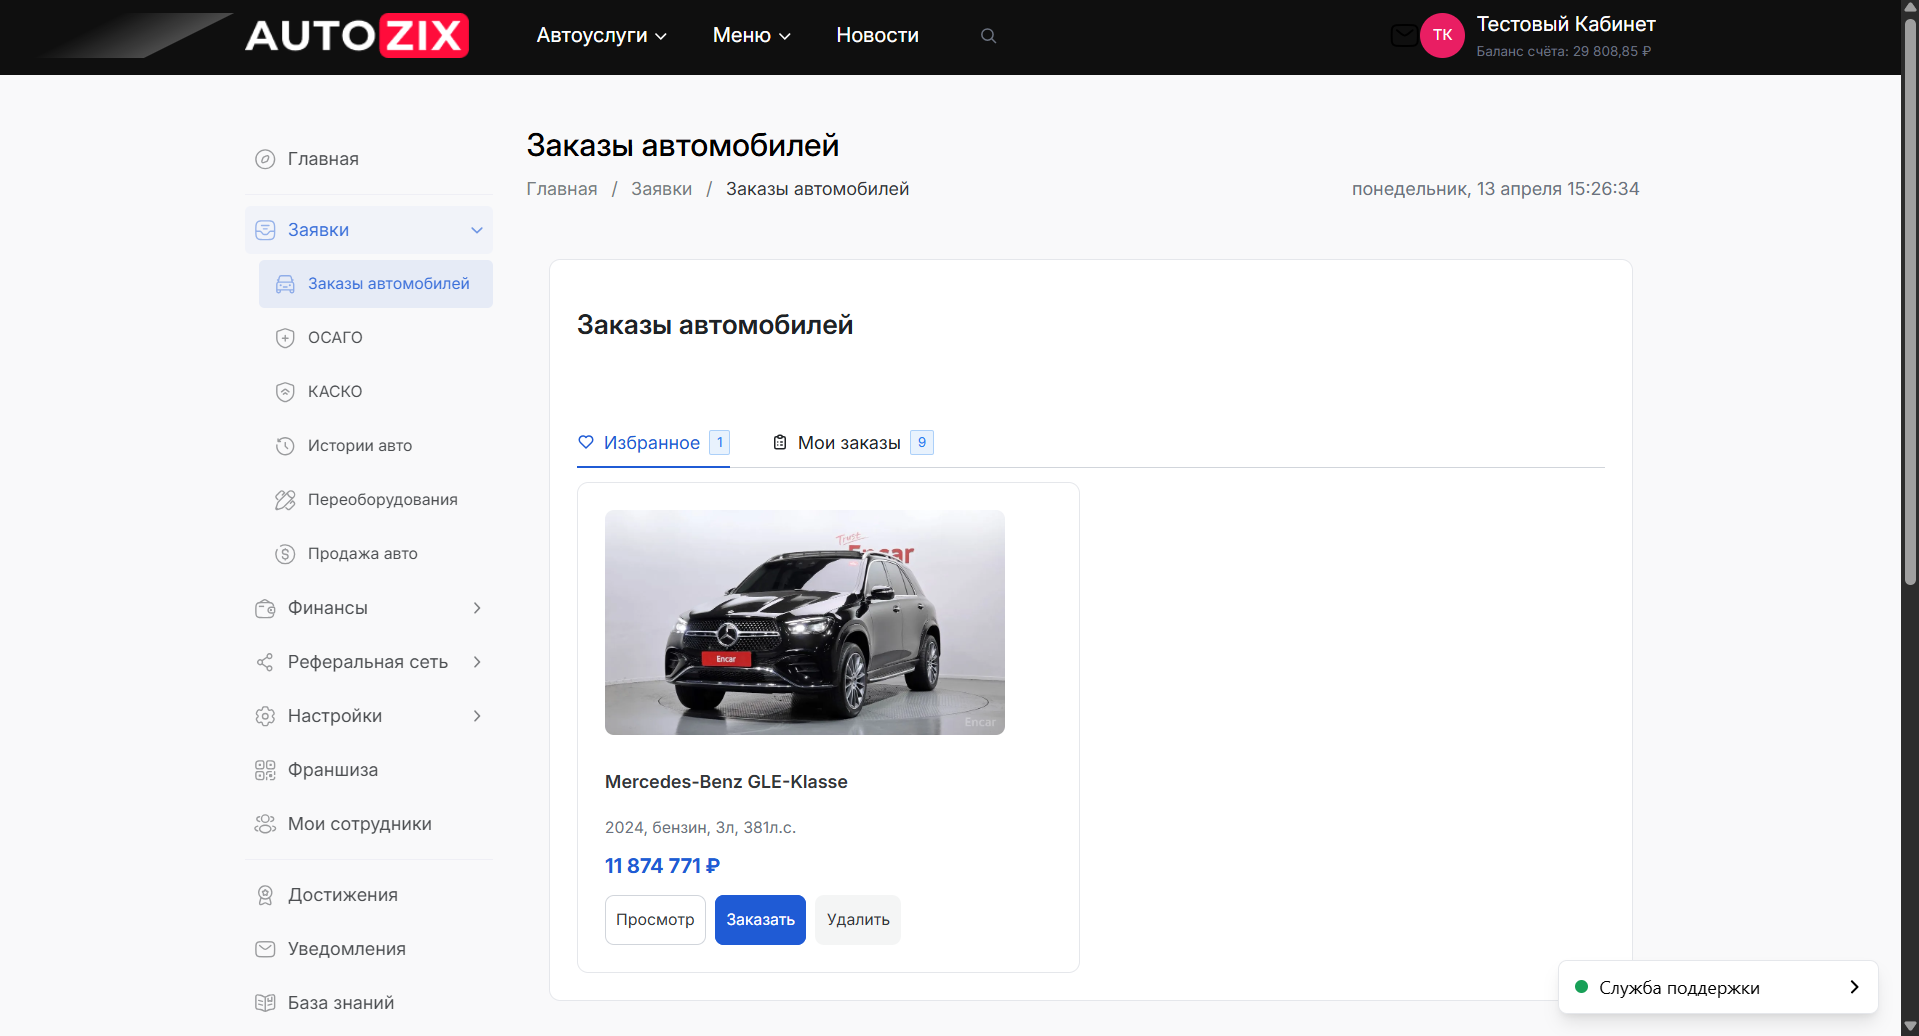Click the heart icon on Избранное tab
The height and width of the screenshot is (1036, 1919).
[586, 442]
